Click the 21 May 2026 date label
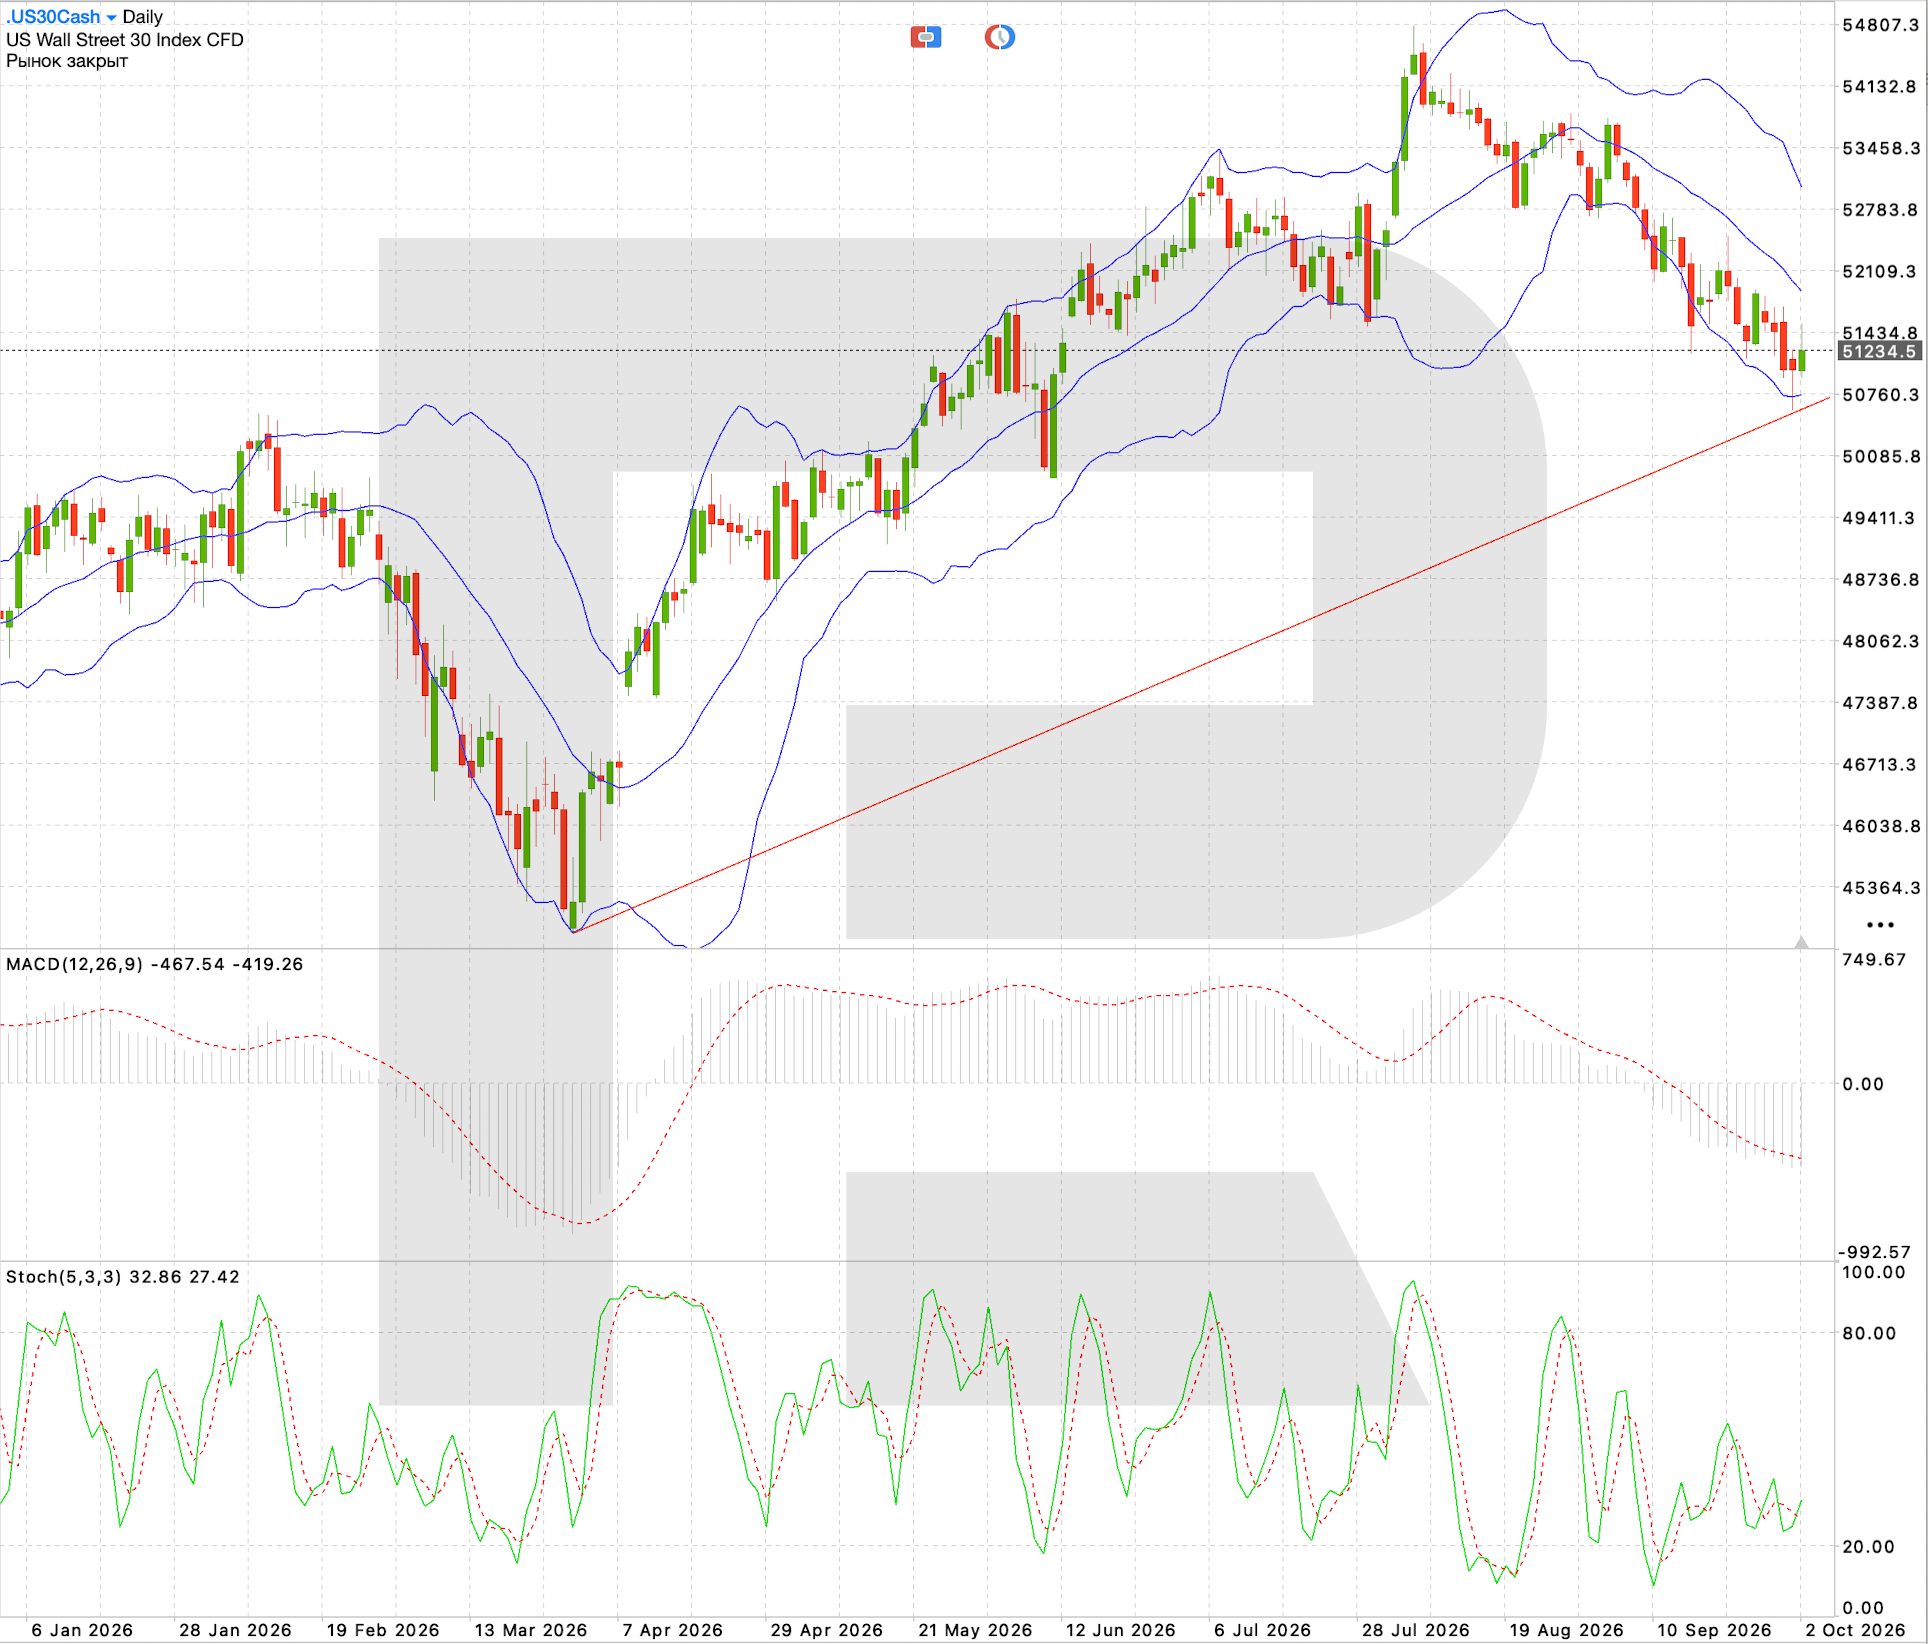The height and width of the screenshot is (1644, 1928). click(x=975, y=1630)
